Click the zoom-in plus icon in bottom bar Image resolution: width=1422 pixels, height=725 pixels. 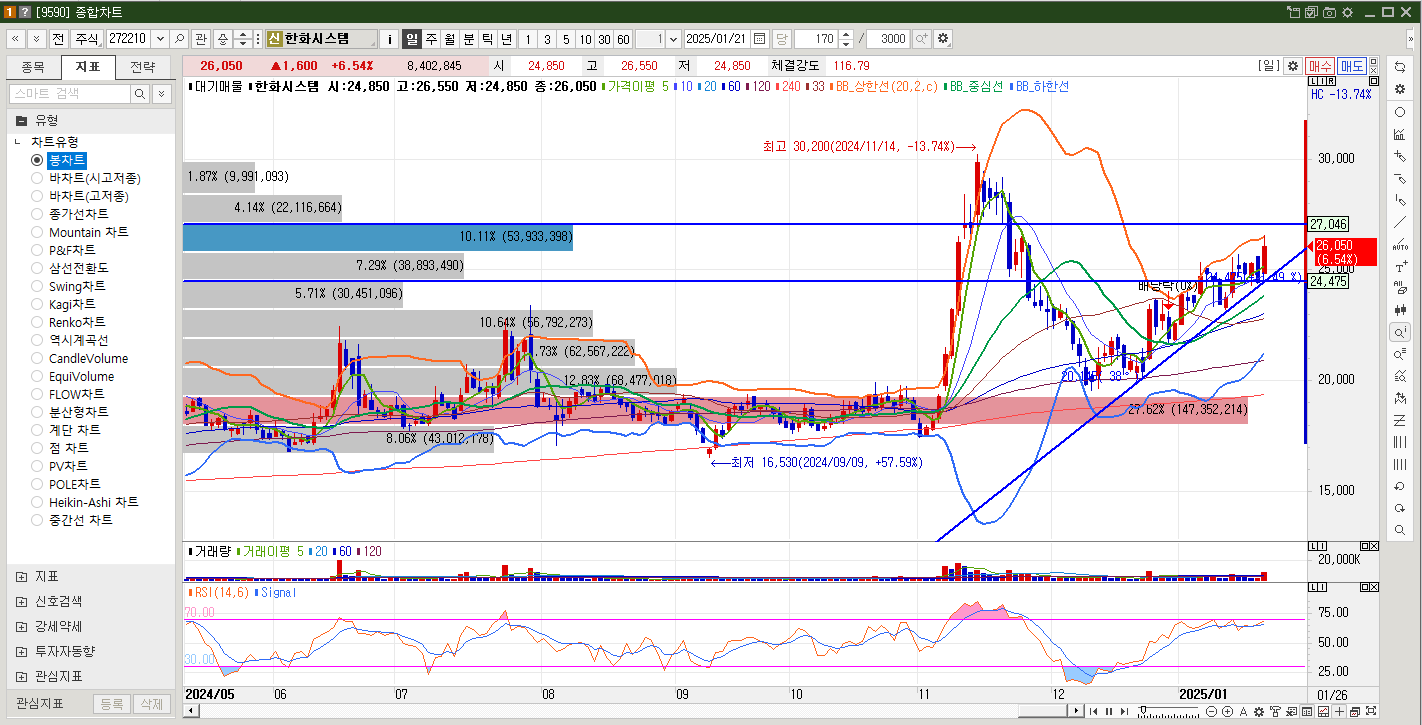(1227, 711)
